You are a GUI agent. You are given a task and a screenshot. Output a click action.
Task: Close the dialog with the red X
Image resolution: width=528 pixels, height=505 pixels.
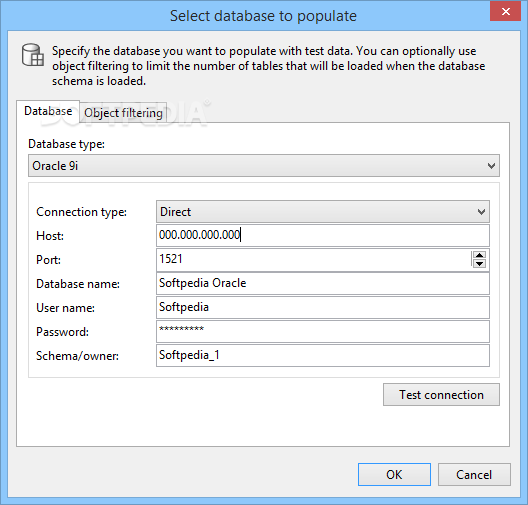(x=505, y=11)
